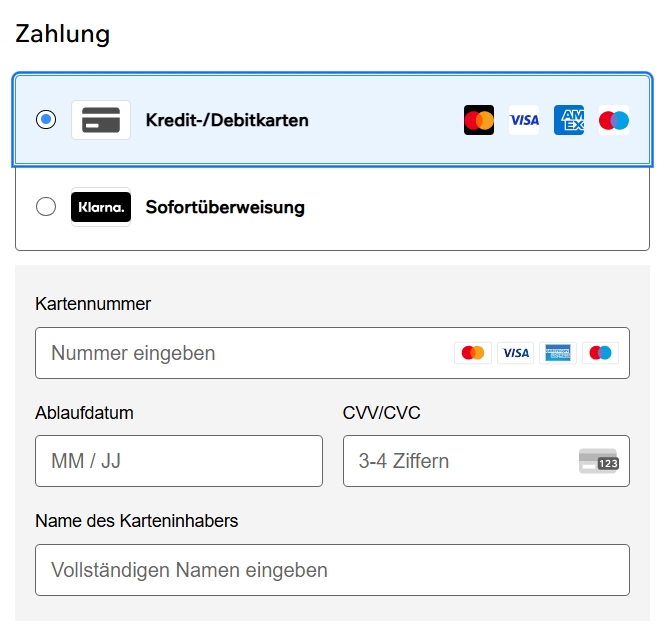The image size is (666, 631).
Task: Choose the Sofortüberweisung payment label
Action: click(x=225, y=207)
